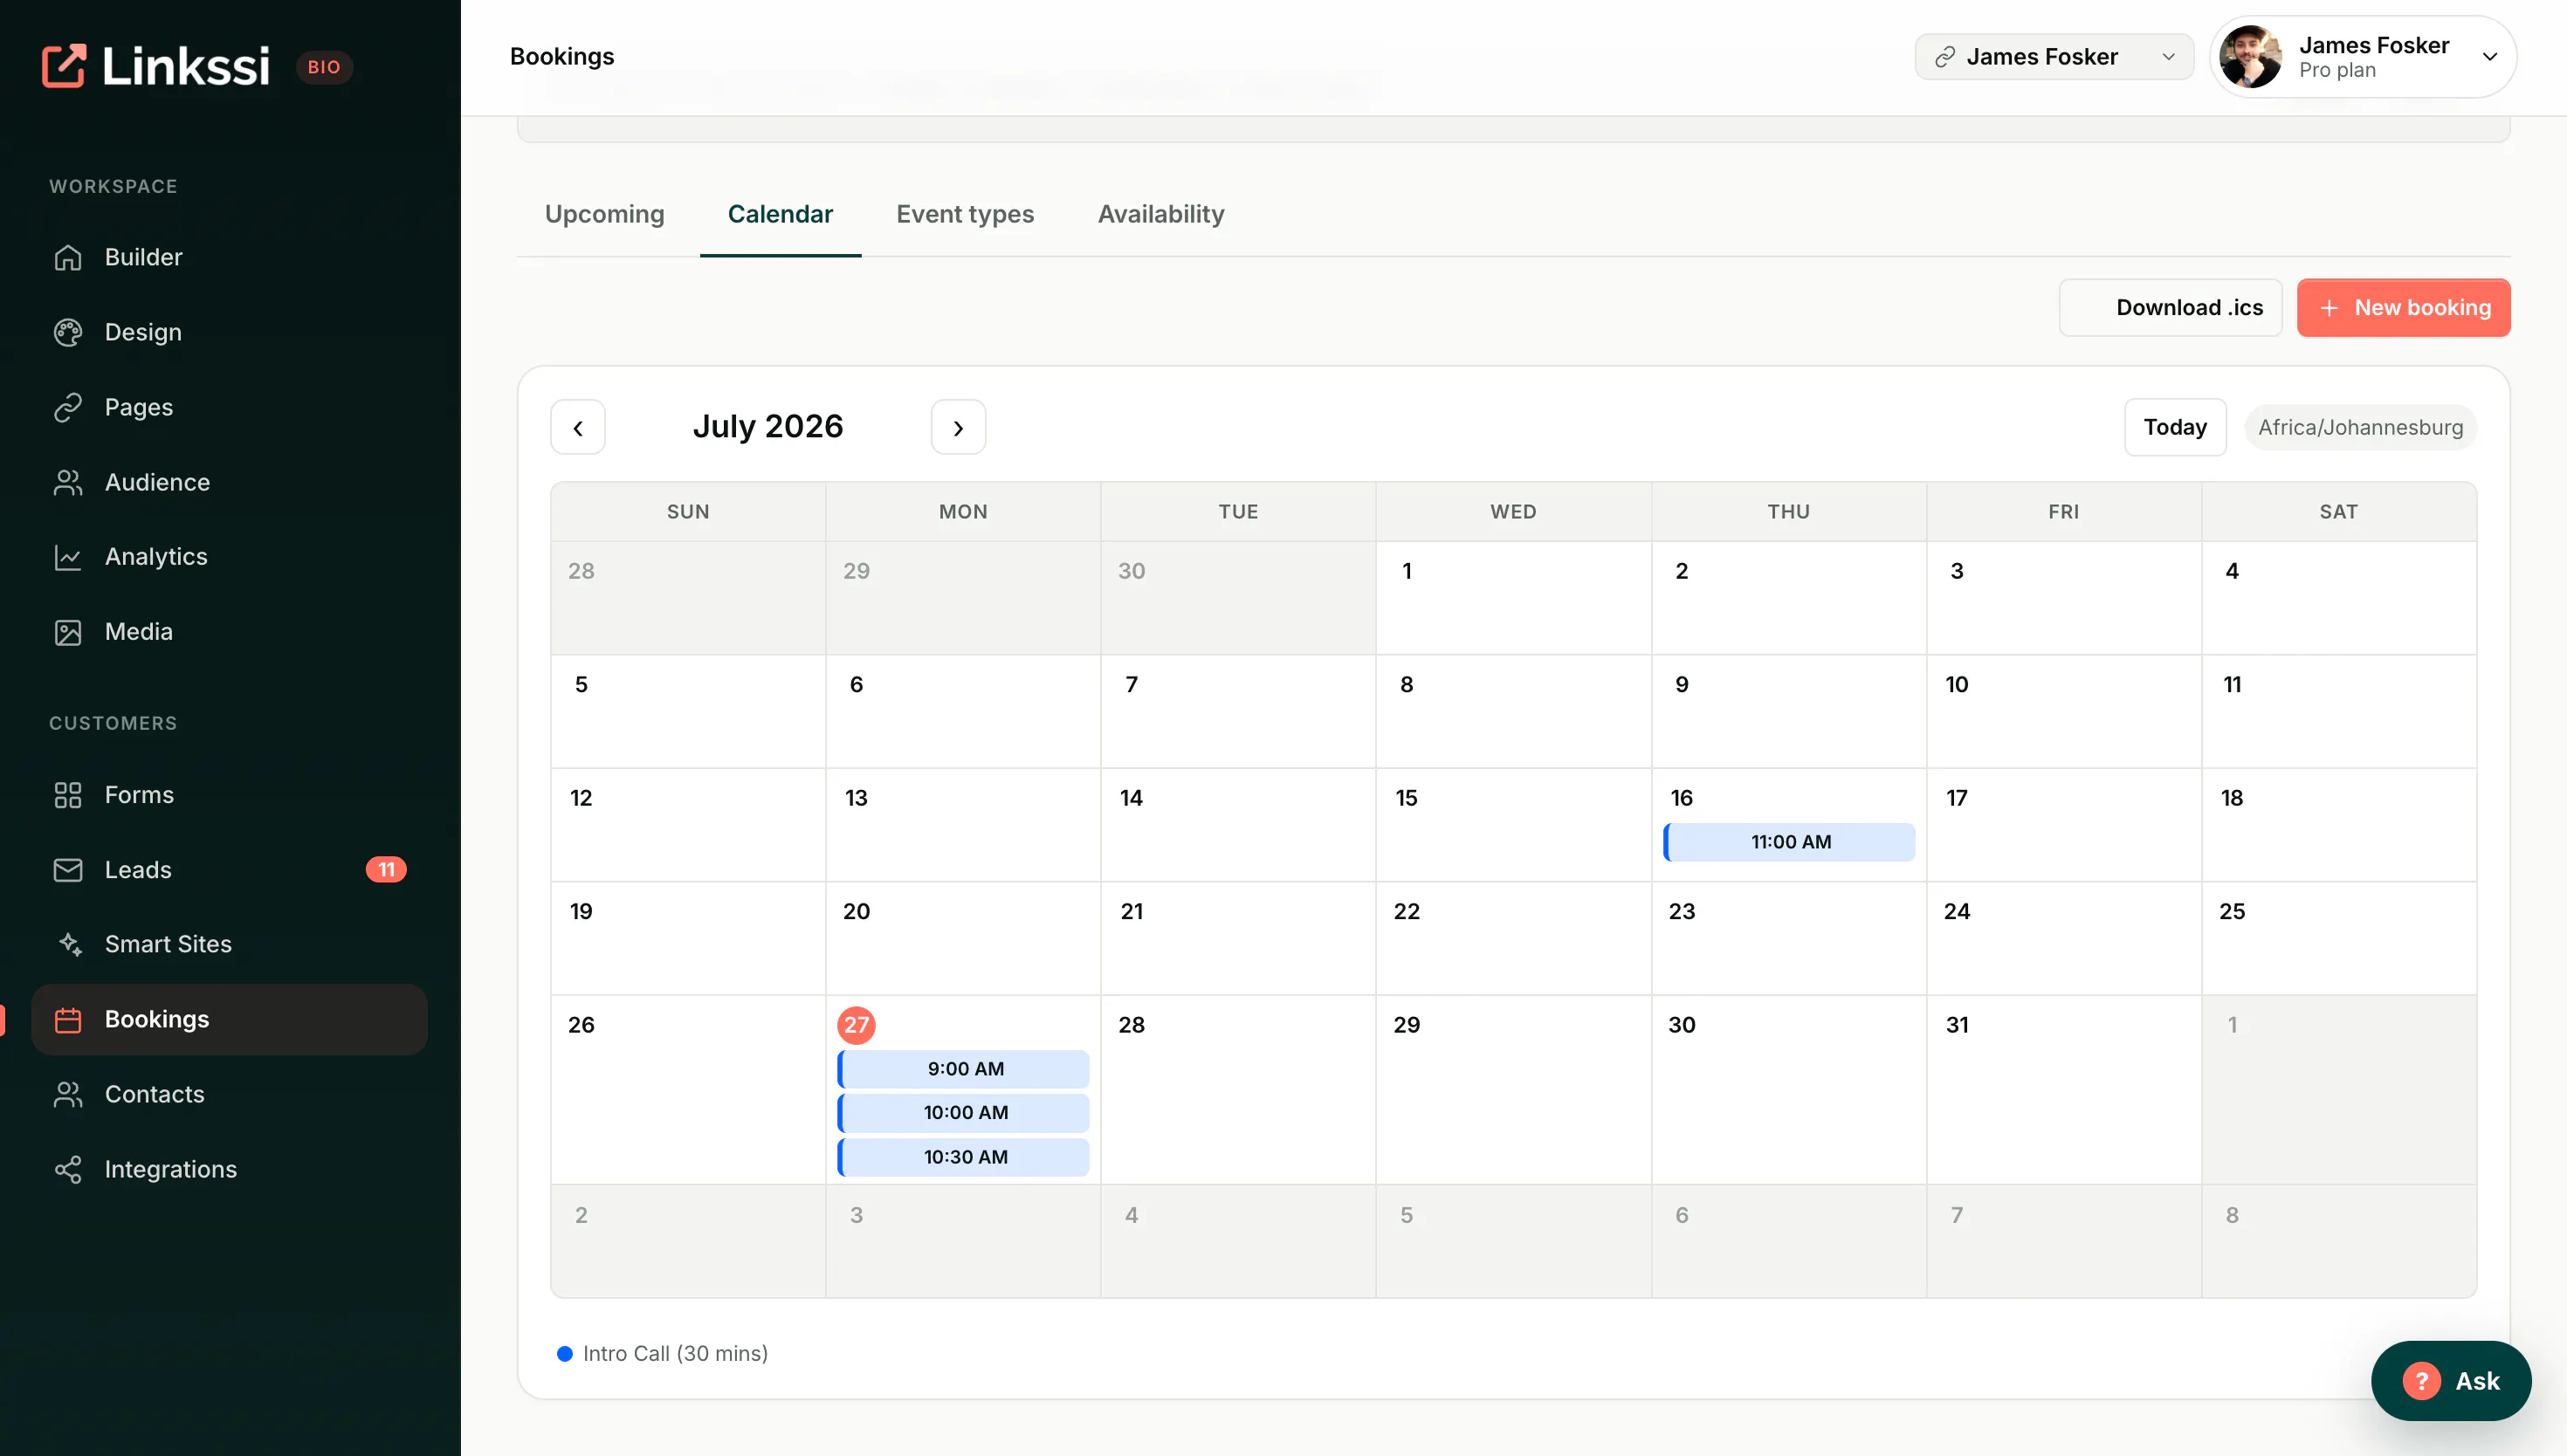Open Pages via its link icon

click(x=68, y=407)
